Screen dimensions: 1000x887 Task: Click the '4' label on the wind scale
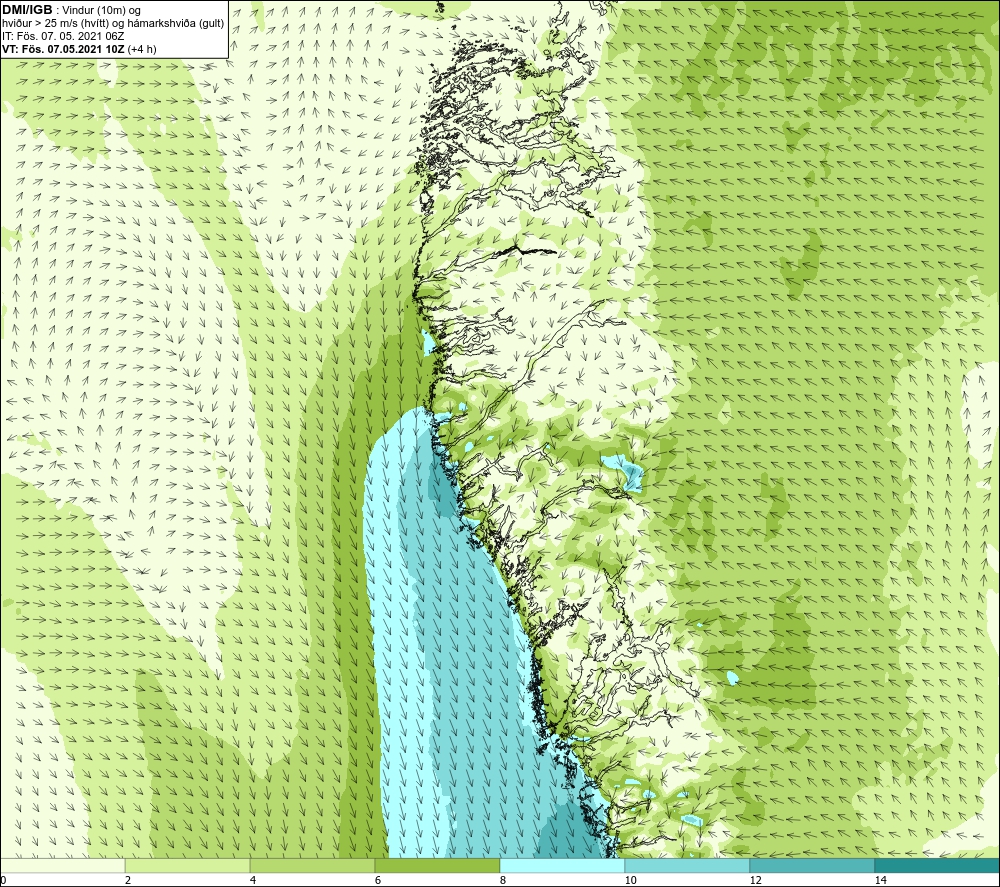coord(253,880)
